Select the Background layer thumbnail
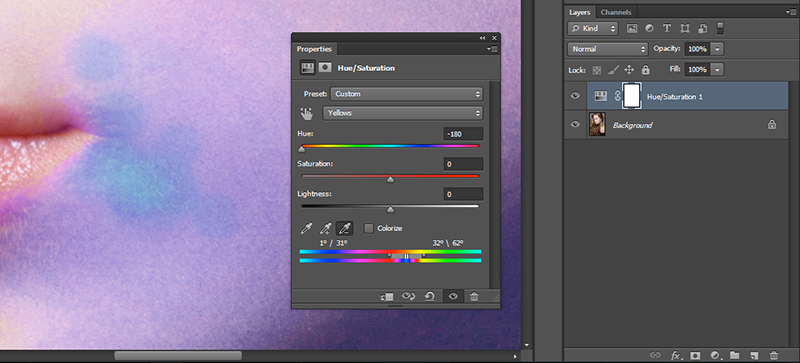 click(597, 124)
